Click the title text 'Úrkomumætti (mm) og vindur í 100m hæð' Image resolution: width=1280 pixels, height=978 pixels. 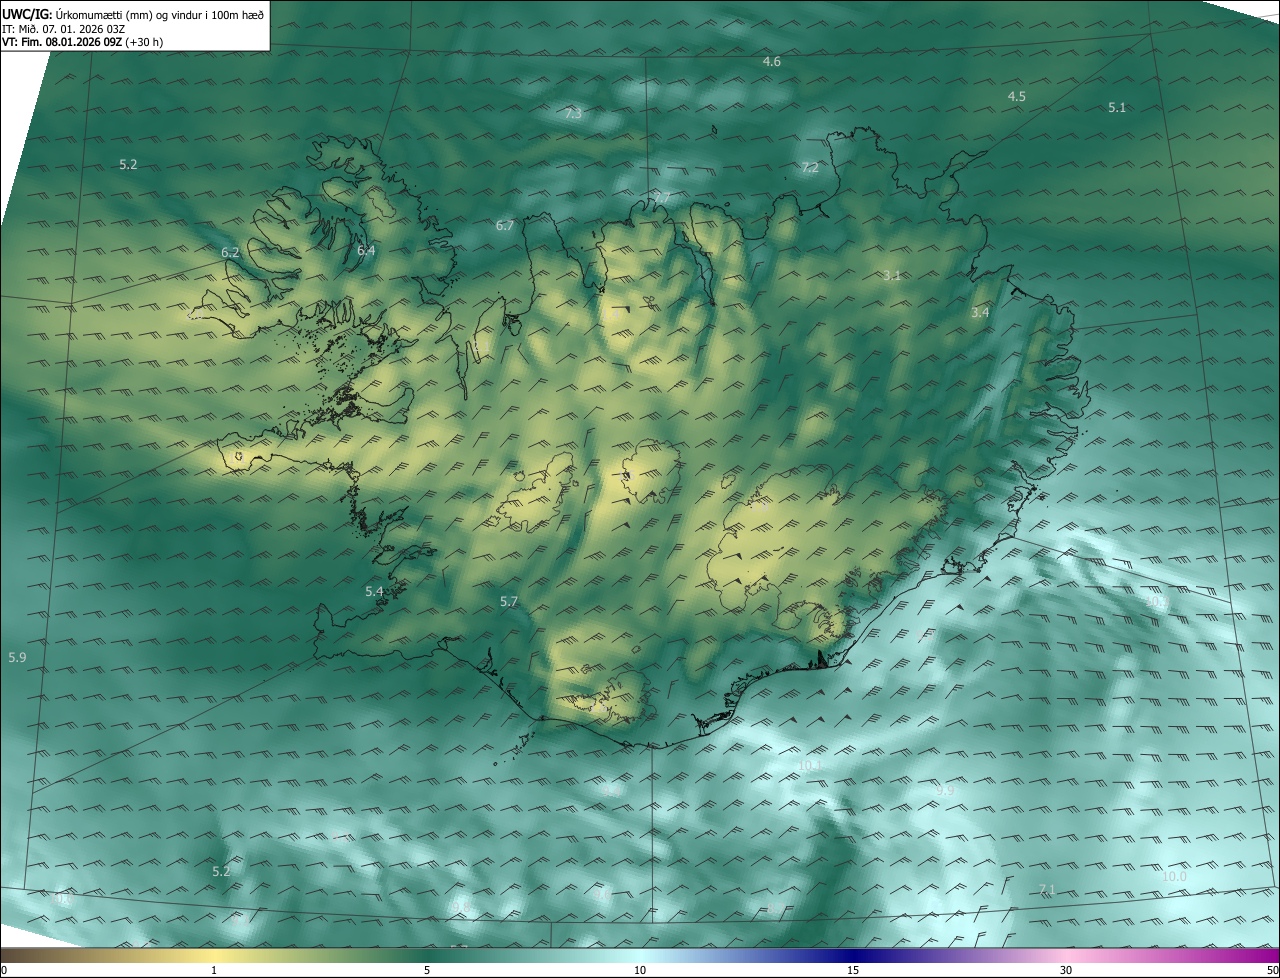click(x=160, y=14)
